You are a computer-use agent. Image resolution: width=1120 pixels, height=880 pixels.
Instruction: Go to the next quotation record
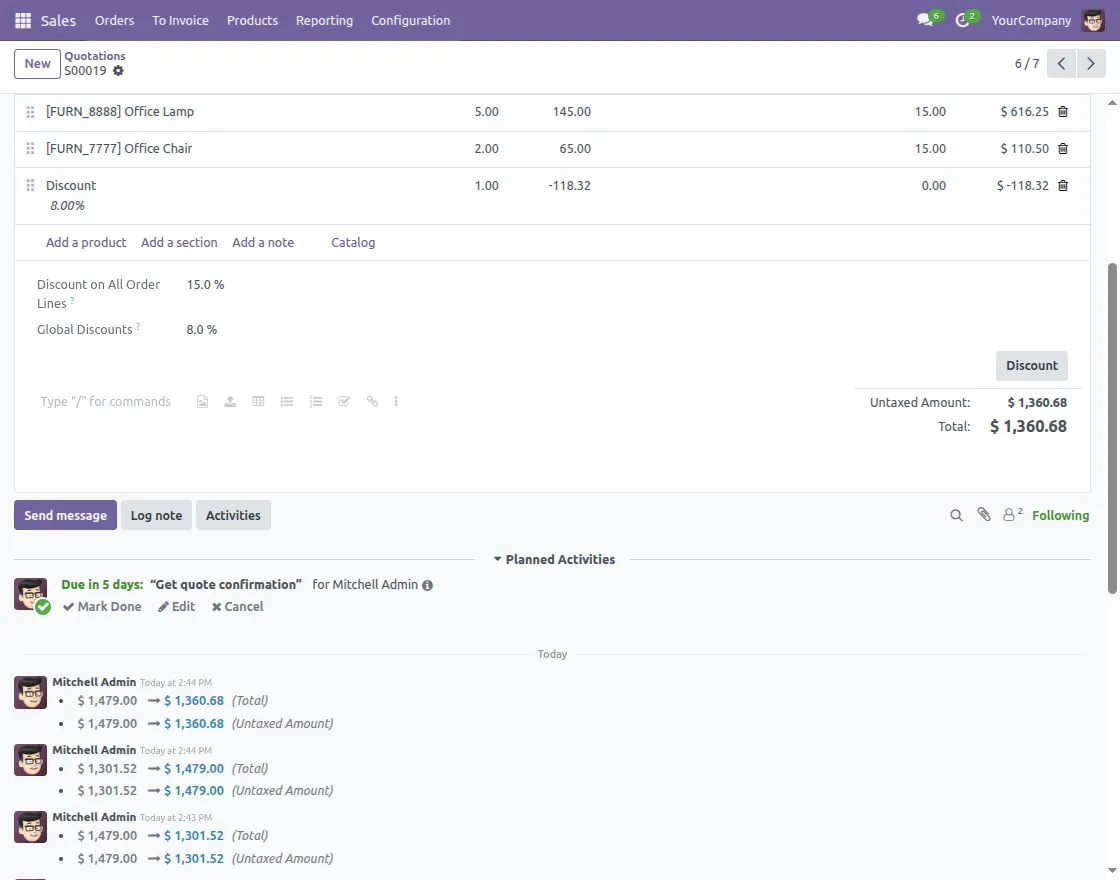[x=1091, y=64]
